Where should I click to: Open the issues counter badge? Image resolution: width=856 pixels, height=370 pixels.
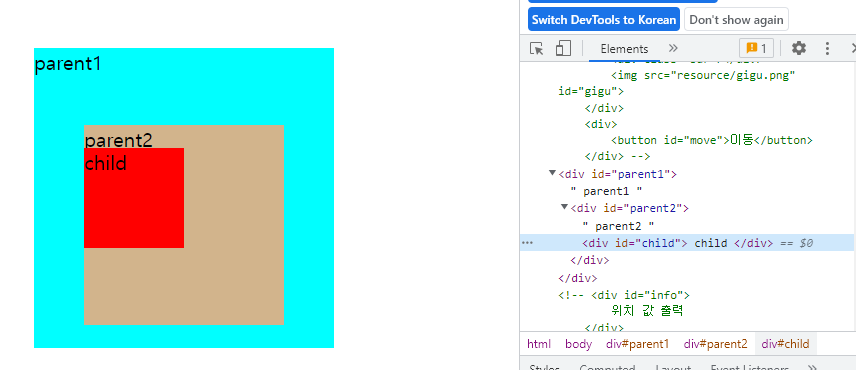(x=756, y=48)
